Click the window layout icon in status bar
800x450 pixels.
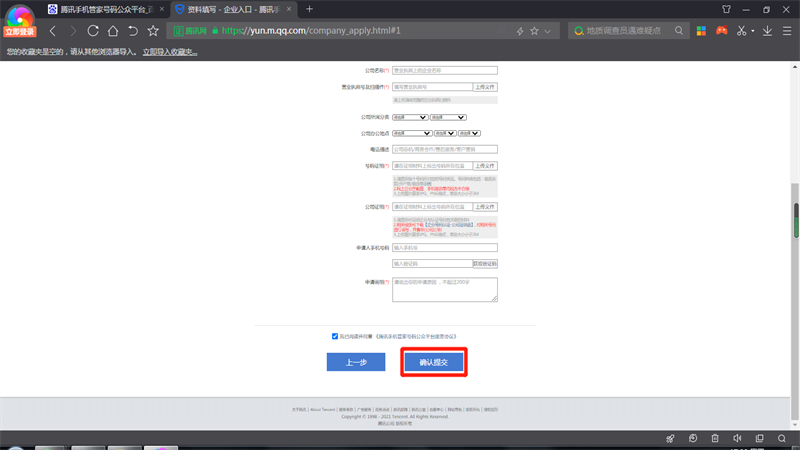pyautogui.click(x=760, y=438)
